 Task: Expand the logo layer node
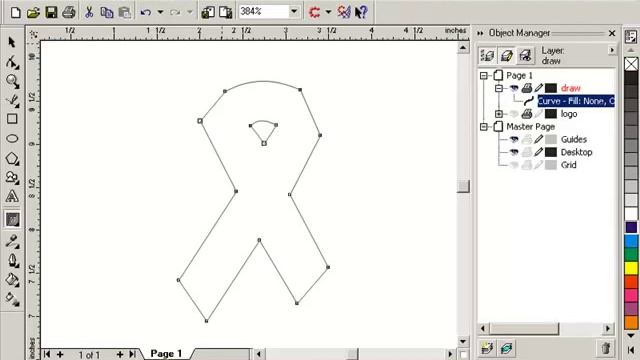(x=499, y=114)
